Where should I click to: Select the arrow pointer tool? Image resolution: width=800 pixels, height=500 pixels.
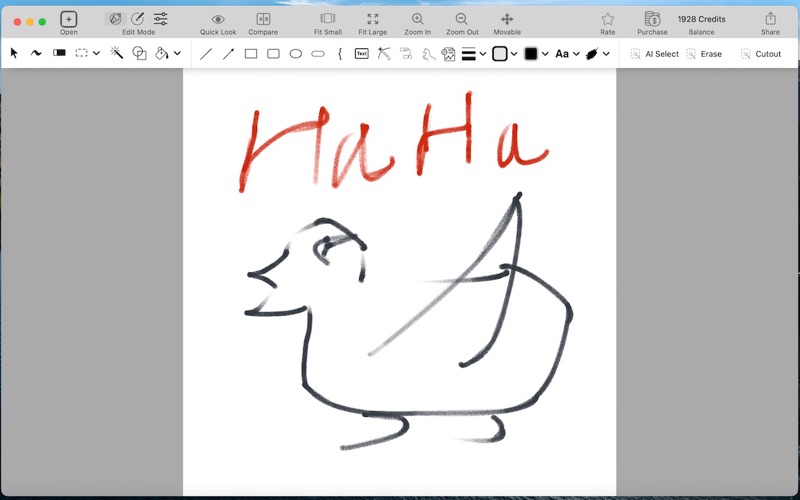14,54
